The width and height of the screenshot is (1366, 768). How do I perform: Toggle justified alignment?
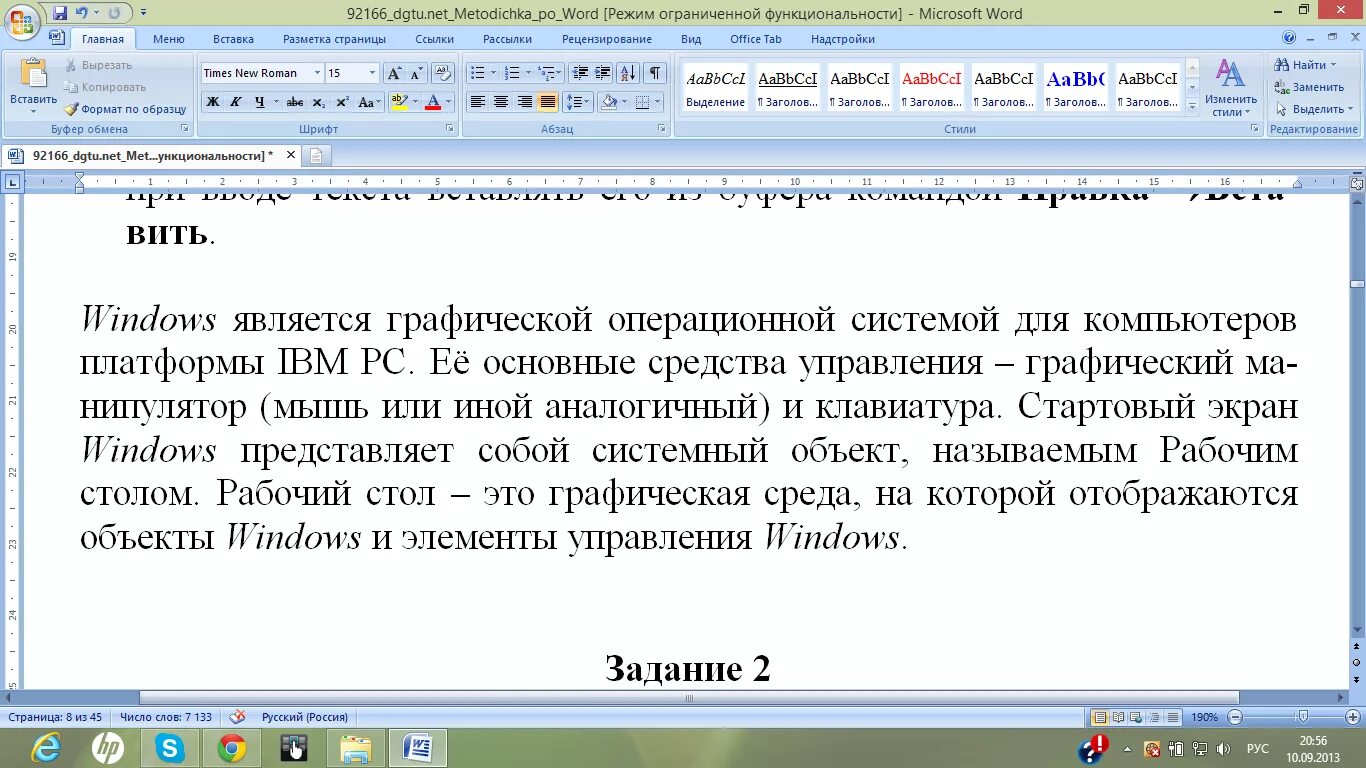click(547, 102)
